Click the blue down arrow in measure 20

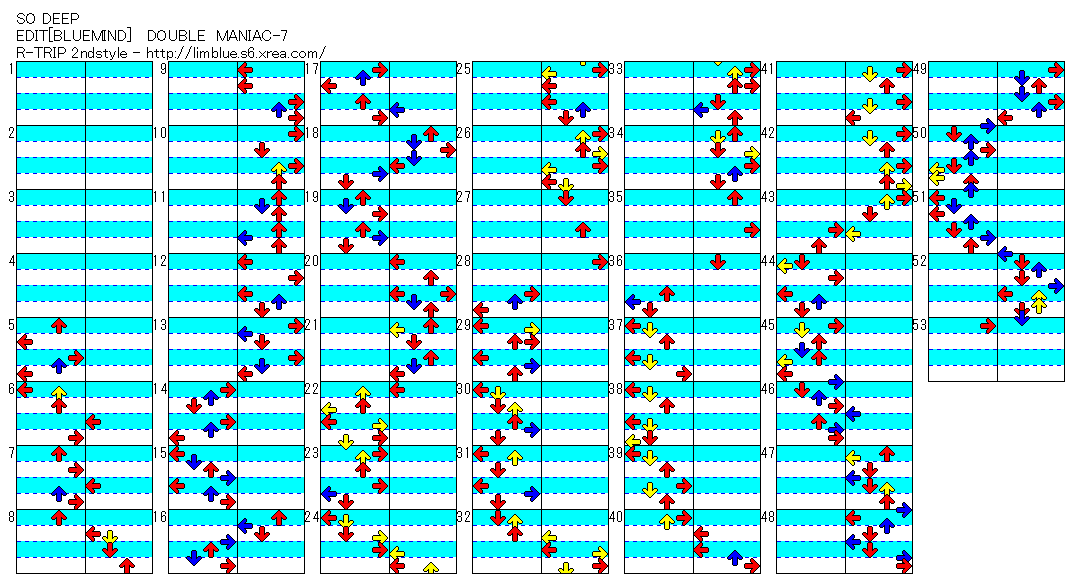(414, 301)
